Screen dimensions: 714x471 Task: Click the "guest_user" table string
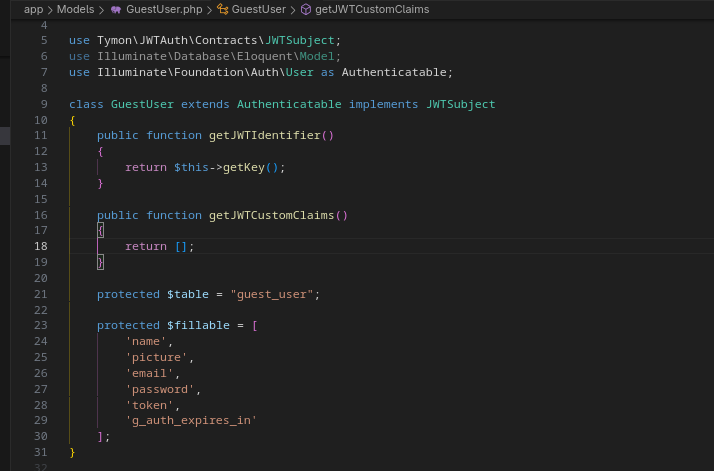click(274, 294)
